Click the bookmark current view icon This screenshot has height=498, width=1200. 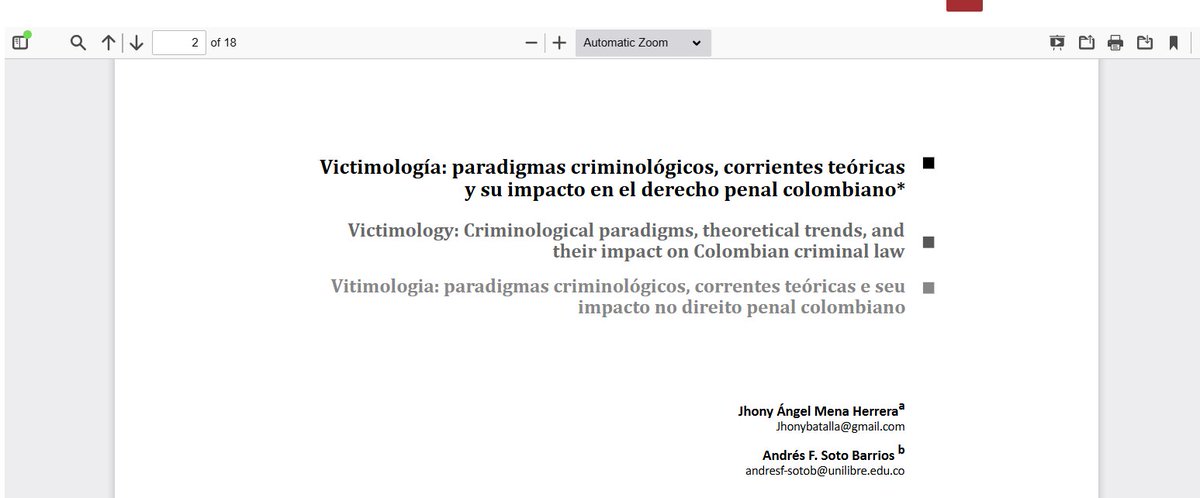[1173, 42]
